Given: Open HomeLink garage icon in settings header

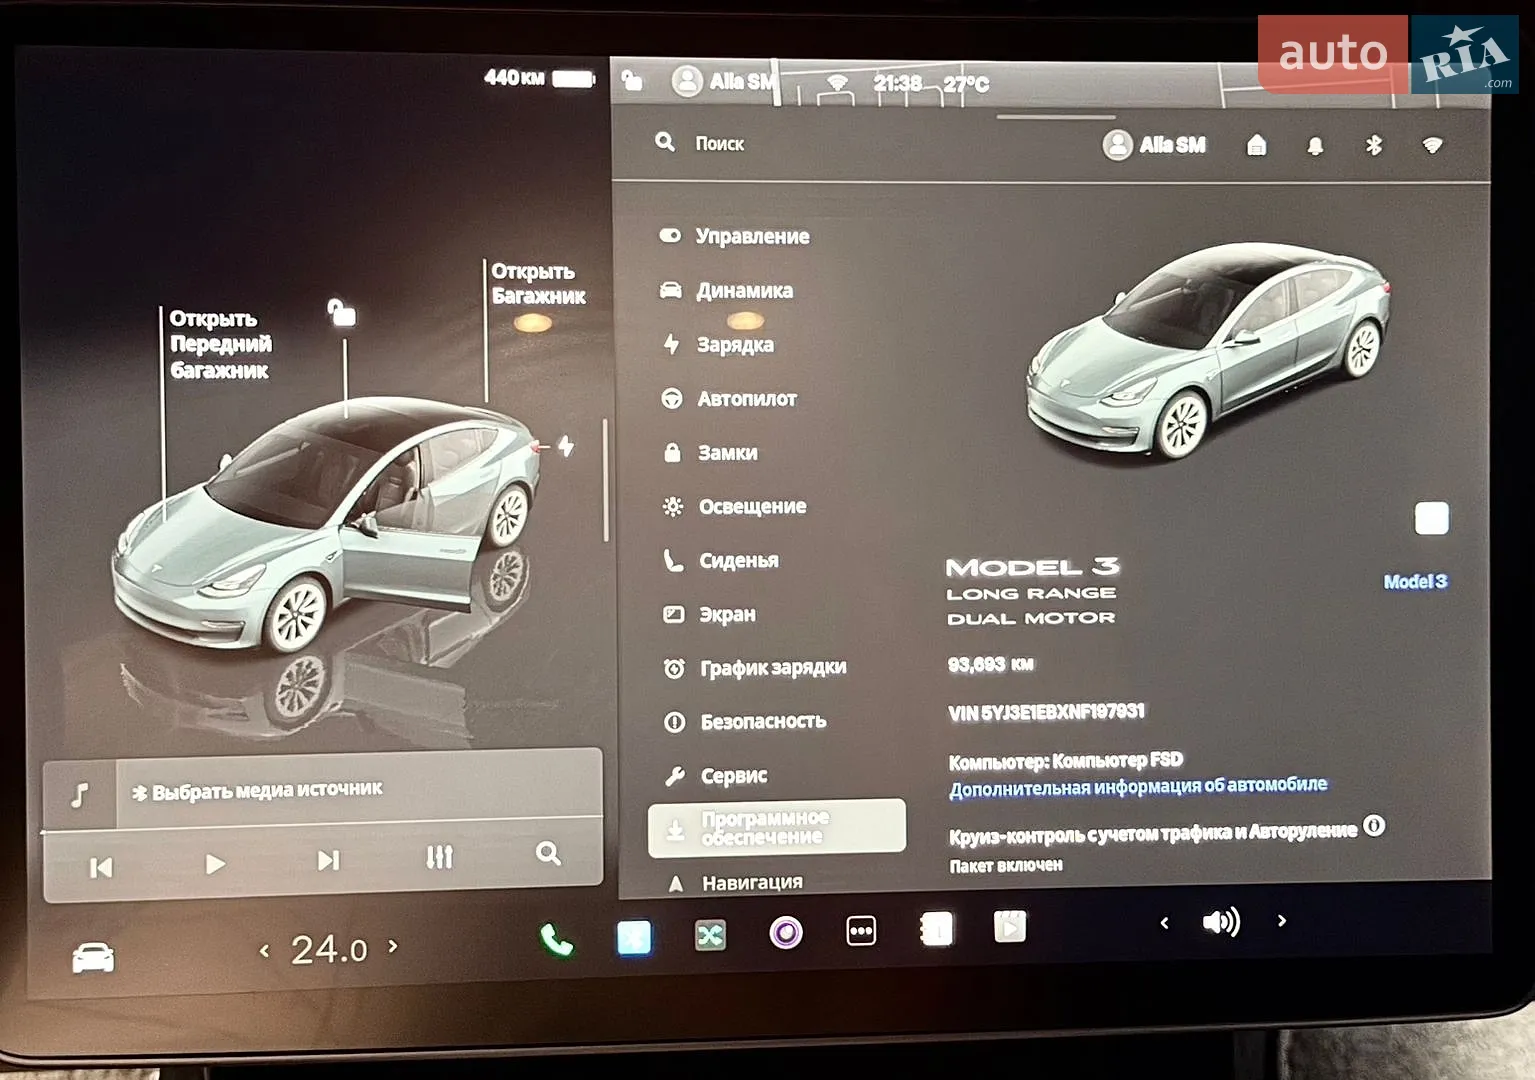Looking at the screenshot, I should click(1257, 145).
